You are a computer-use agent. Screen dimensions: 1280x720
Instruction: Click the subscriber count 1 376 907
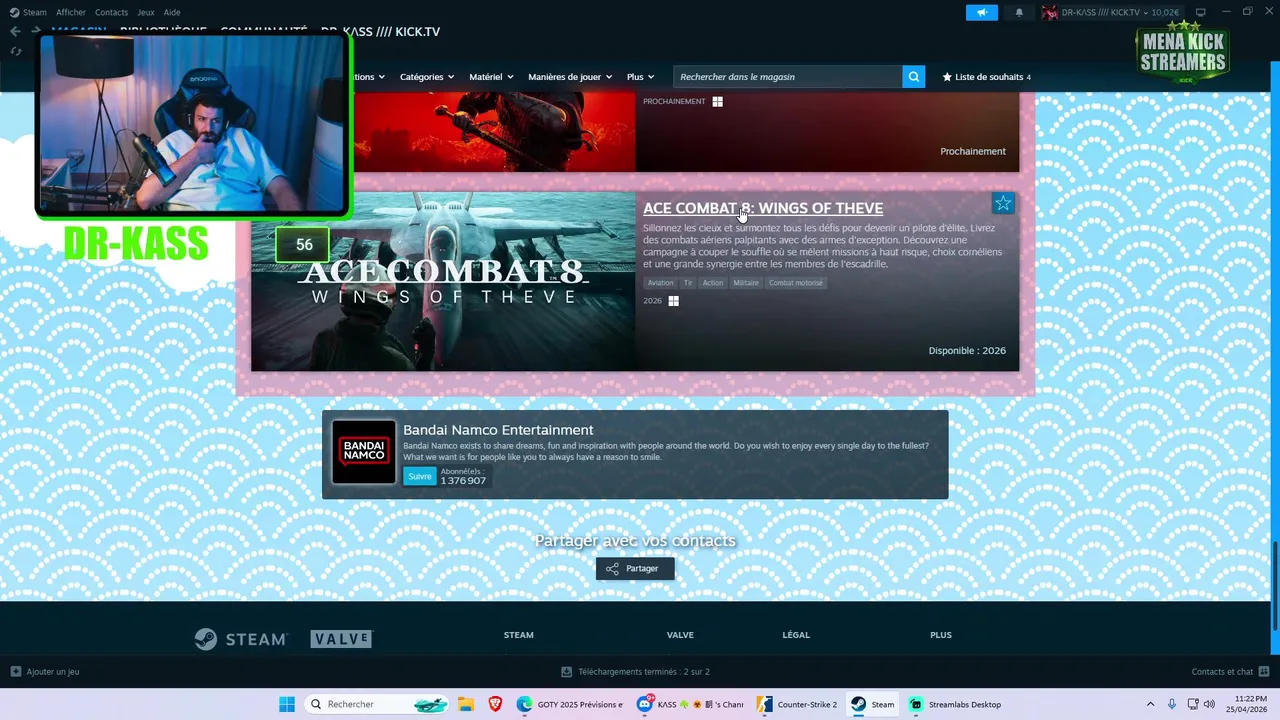click(463, 481)
